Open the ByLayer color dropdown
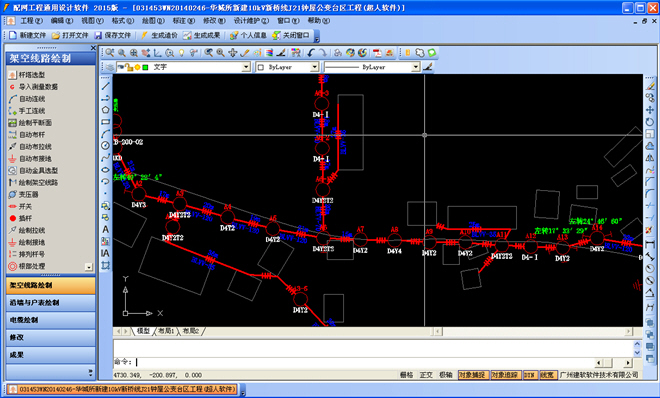 click(314, 67)
